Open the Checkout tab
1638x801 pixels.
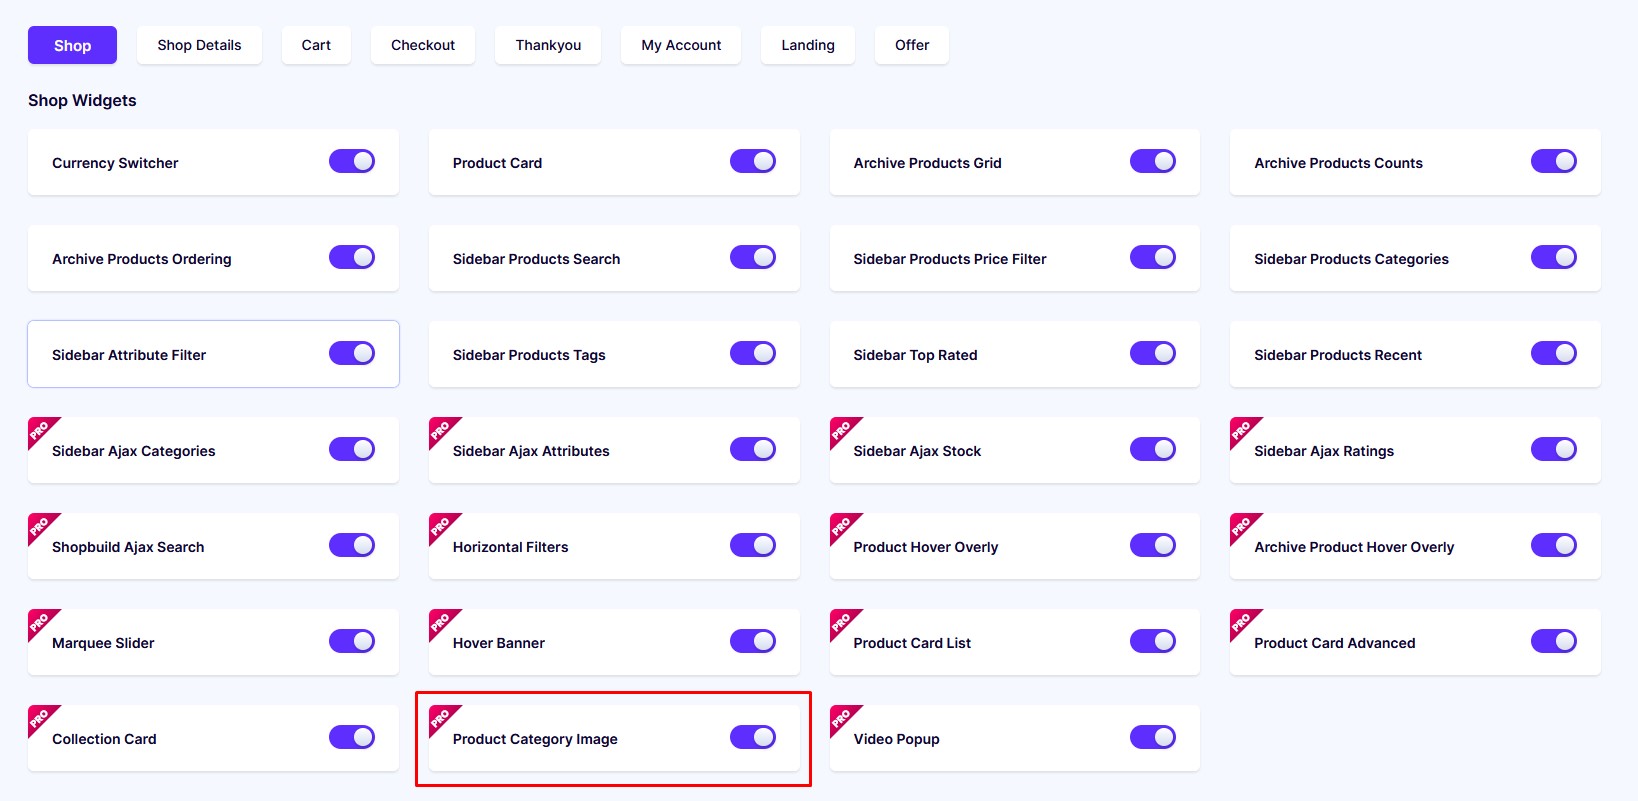(423, 45)
